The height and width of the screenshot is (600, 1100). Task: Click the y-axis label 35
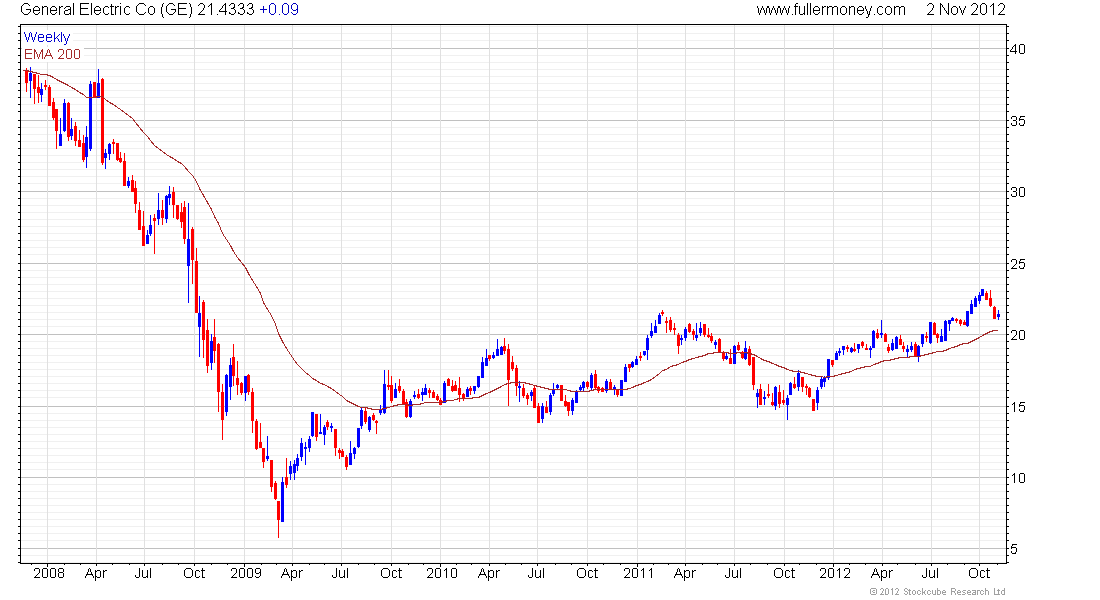coord(1017,121)
